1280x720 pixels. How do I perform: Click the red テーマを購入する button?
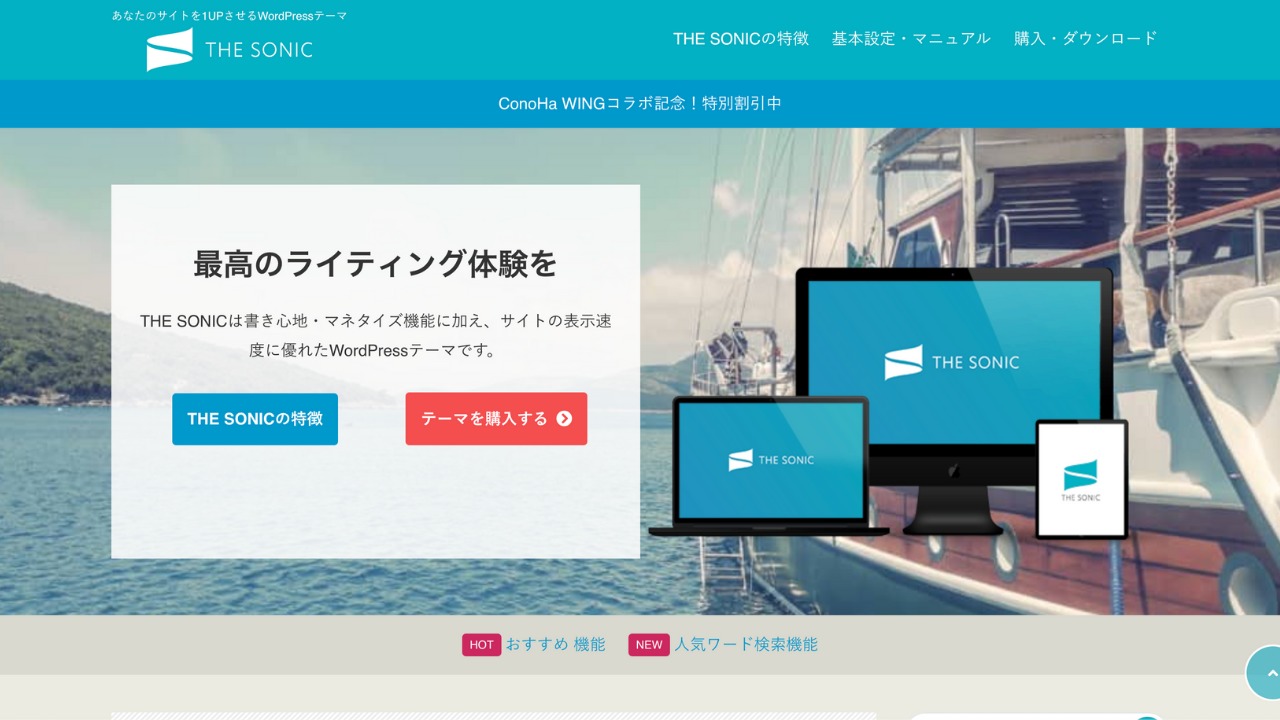pyautogui.click(x=496, y=419)
